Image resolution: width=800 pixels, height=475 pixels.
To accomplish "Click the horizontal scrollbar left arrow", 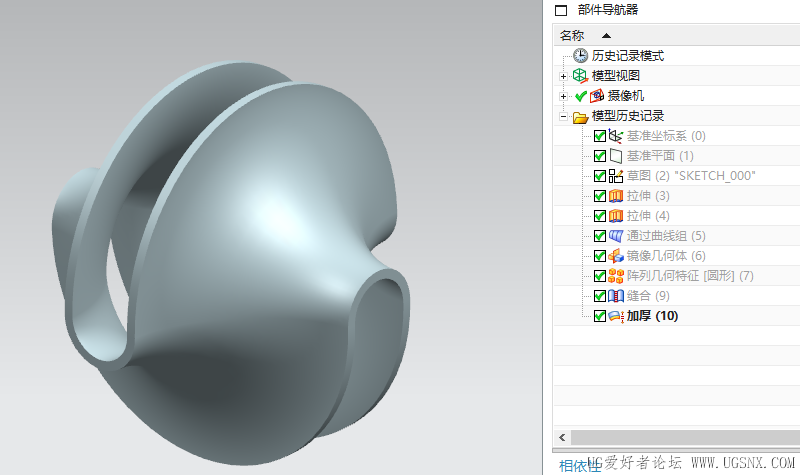I will point(561,438).
